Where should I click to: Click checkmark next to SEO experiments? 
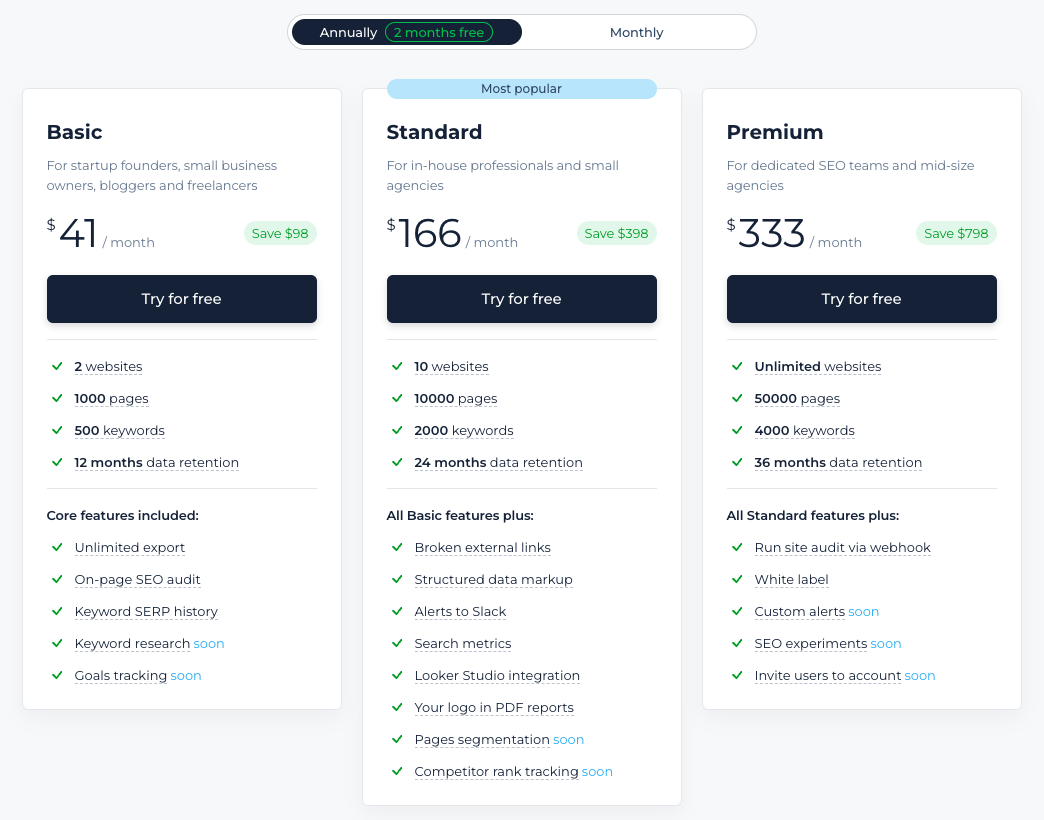click(737, 643)
